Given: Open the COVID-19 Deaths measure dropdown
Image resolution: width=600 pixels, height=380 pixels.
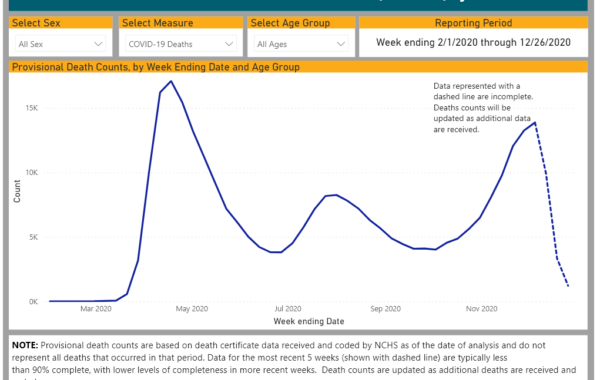Looking at the screenshot, I should tap(181, 44).
